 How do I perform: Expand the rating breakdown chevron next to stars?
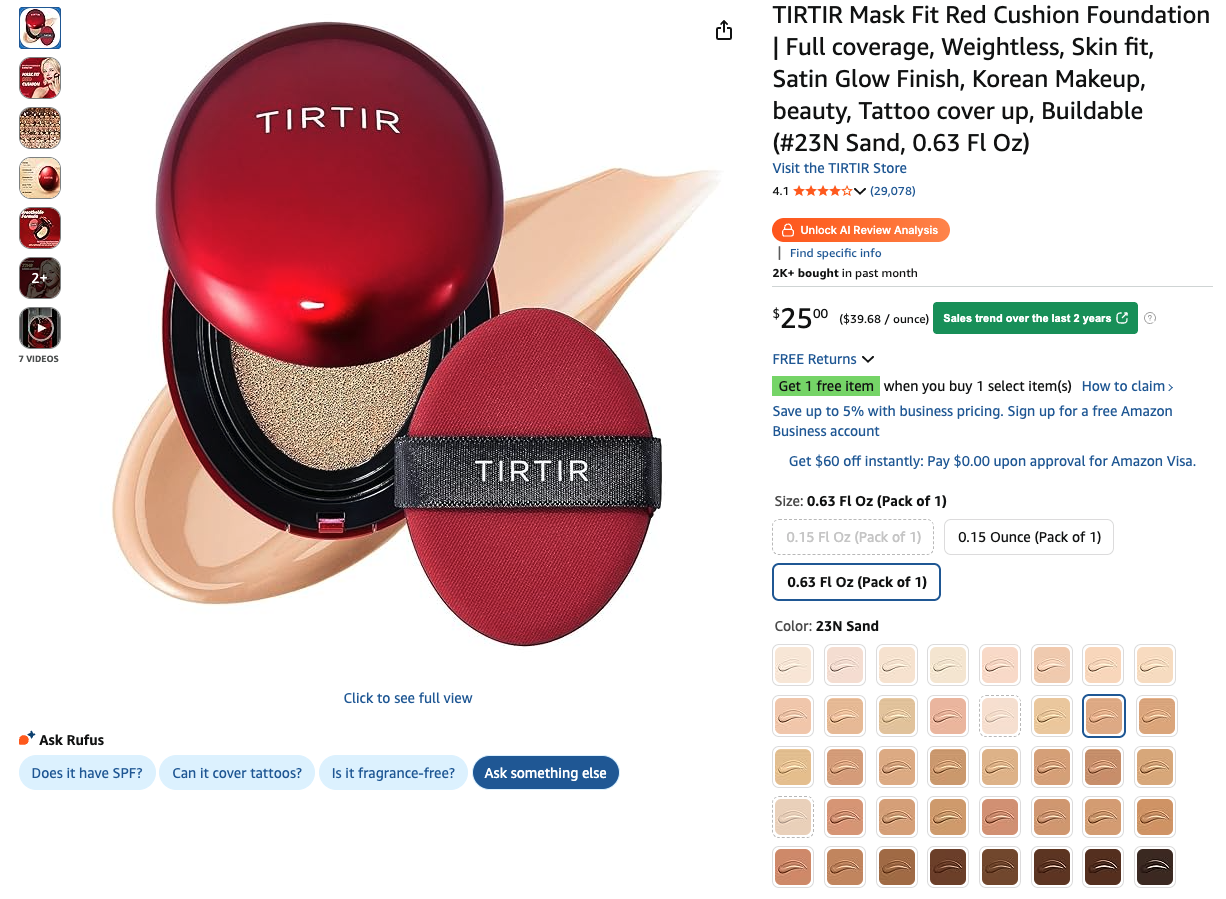pos(860,191)
